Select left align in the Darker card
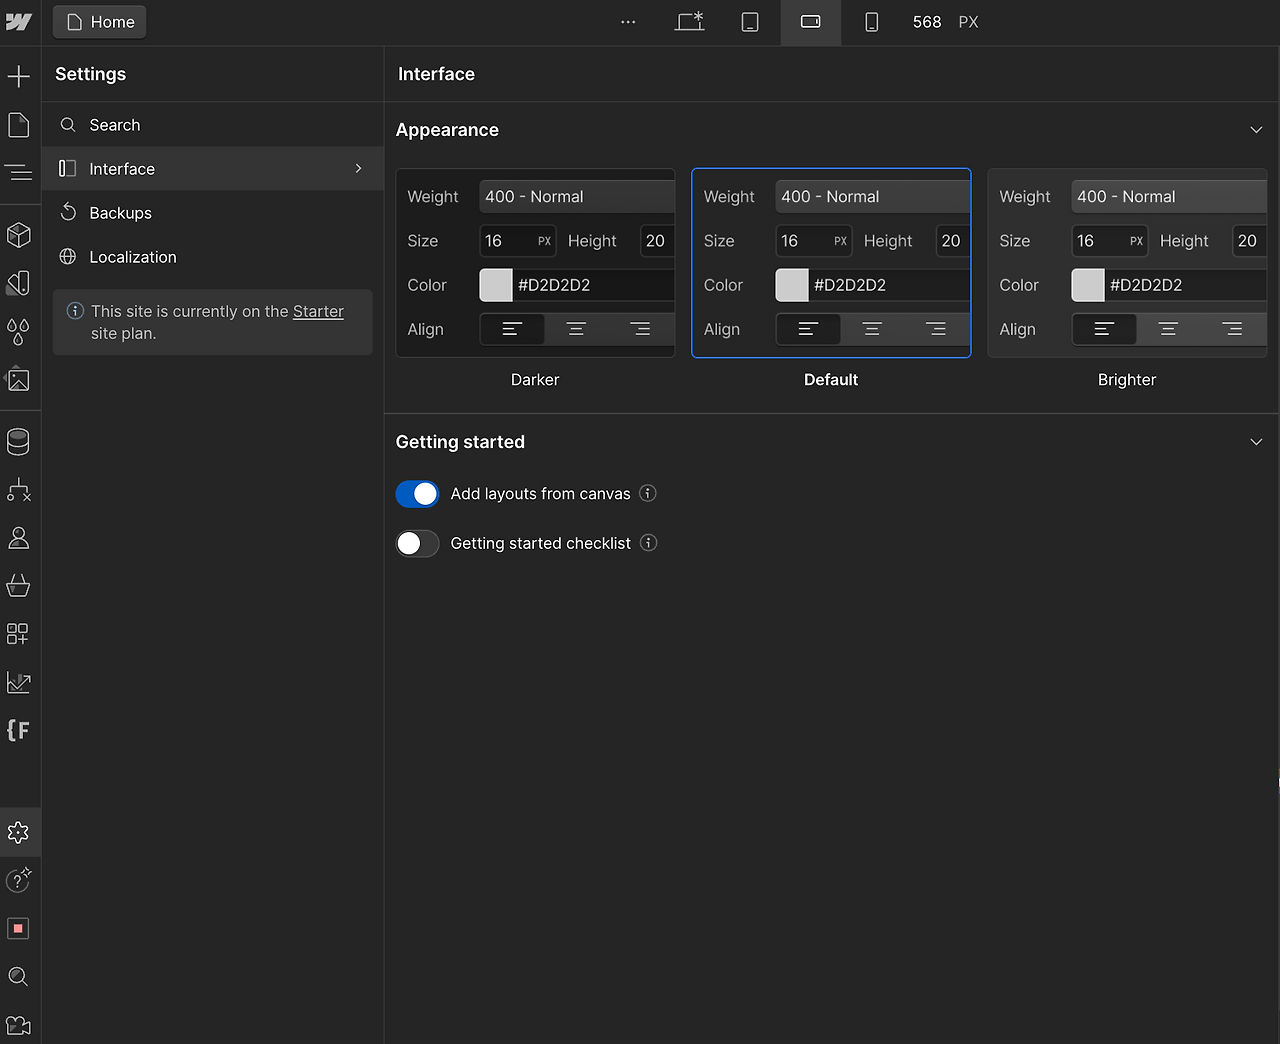Viewport: 1280px width, 1044px height. click(x=512, y=329)
